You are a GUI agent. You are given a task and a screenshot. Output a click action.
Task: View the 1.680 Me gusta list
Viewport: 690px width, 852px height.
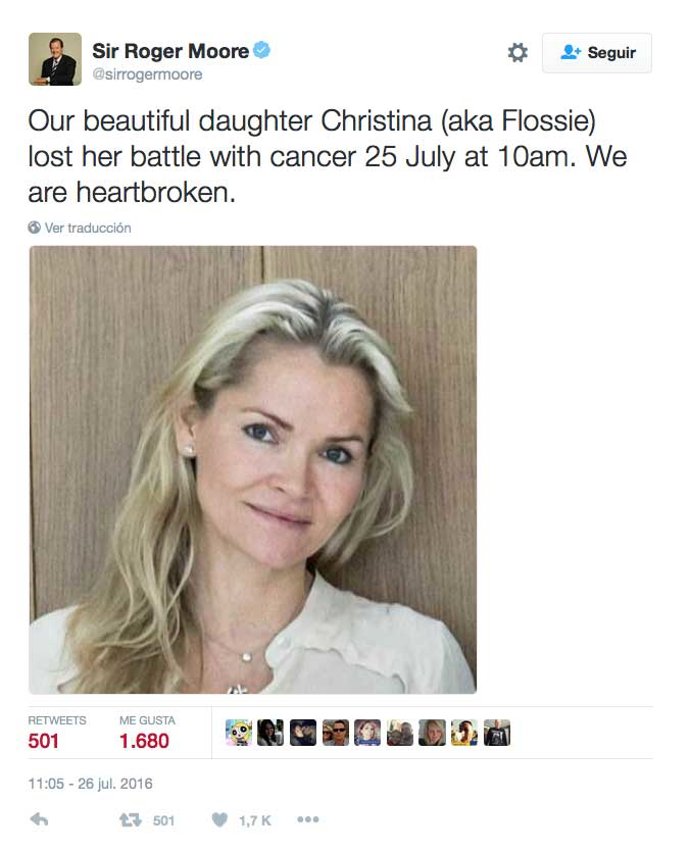(x=144, y=741)
